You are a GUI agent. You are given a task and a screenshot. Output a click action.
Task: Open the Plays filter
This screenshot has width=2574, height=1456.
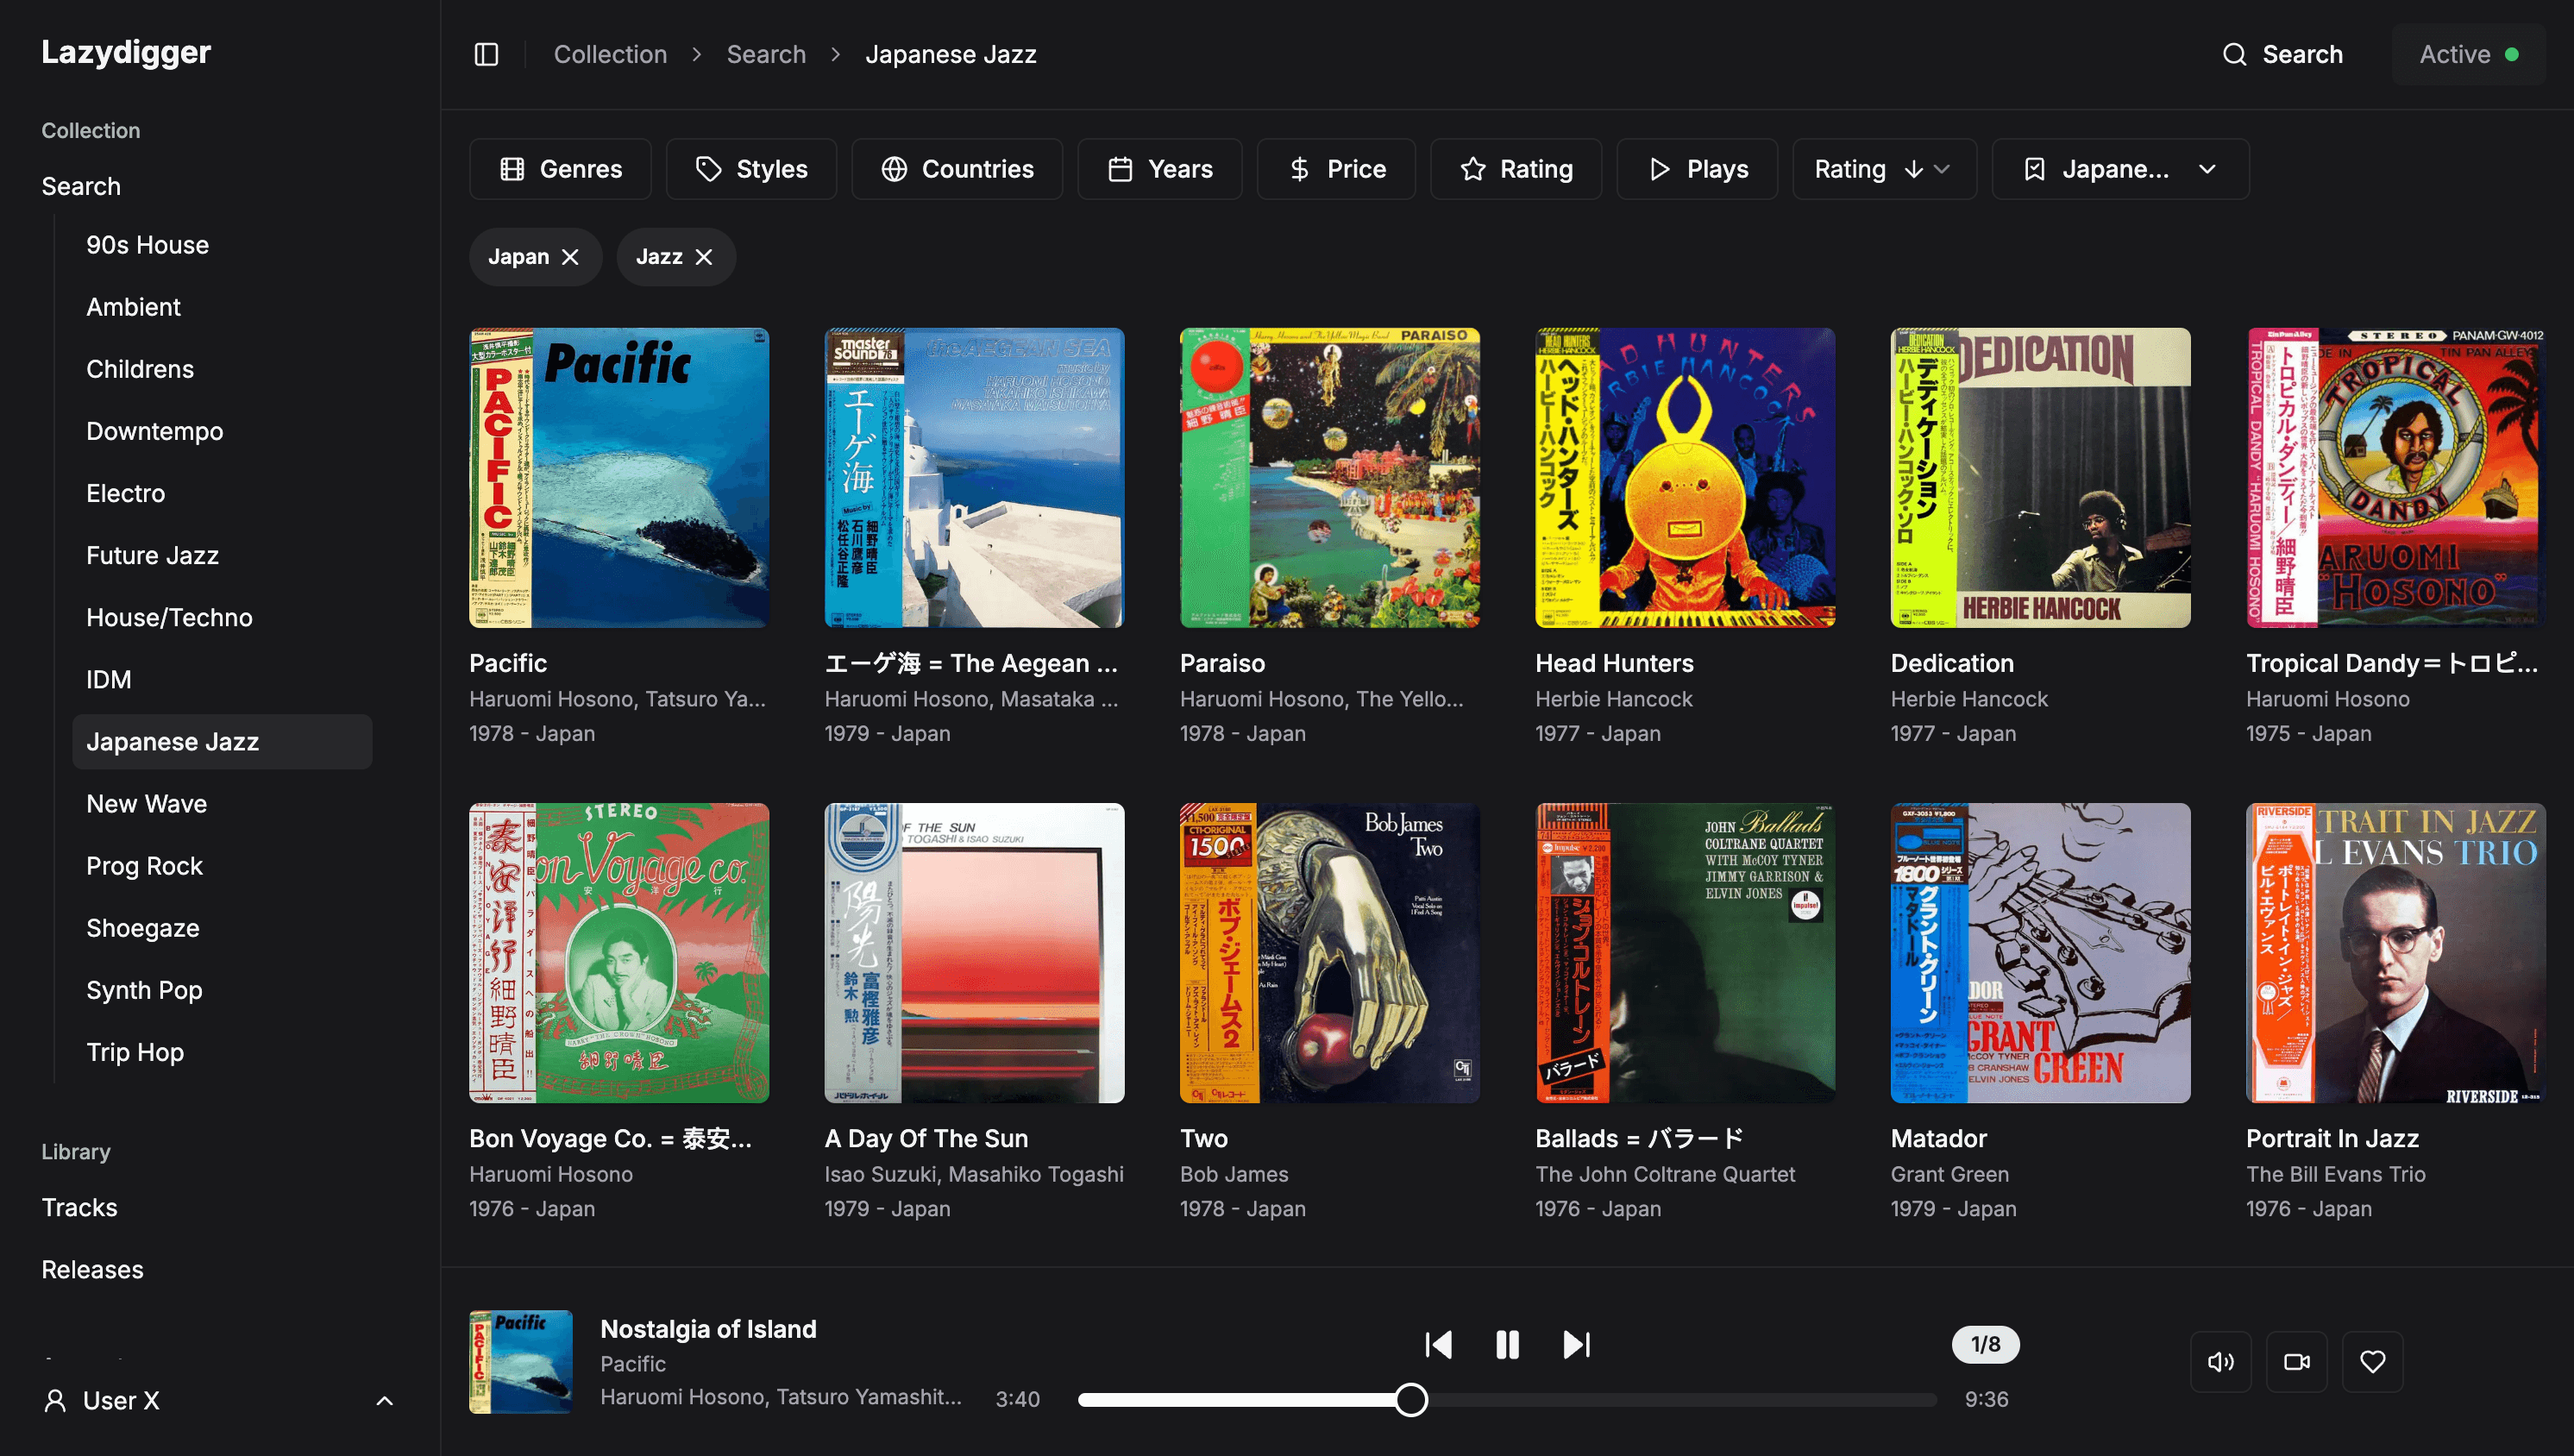coord(1697,168)
